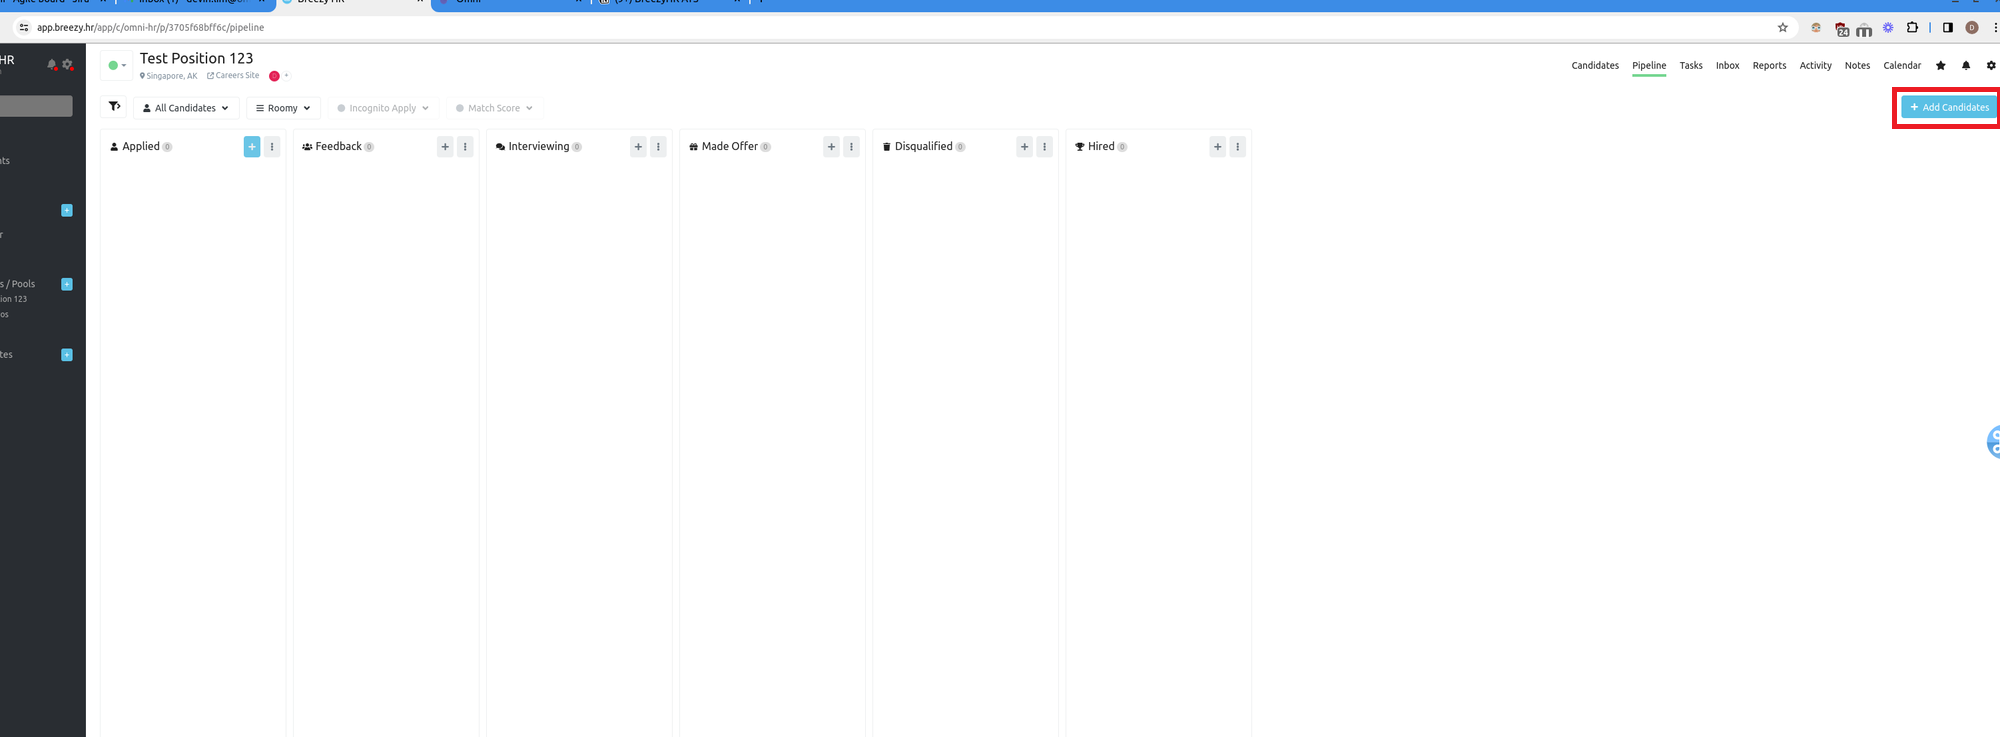Open Chrome profile avatar D

pyautogui.click(x=1972, y=28)
